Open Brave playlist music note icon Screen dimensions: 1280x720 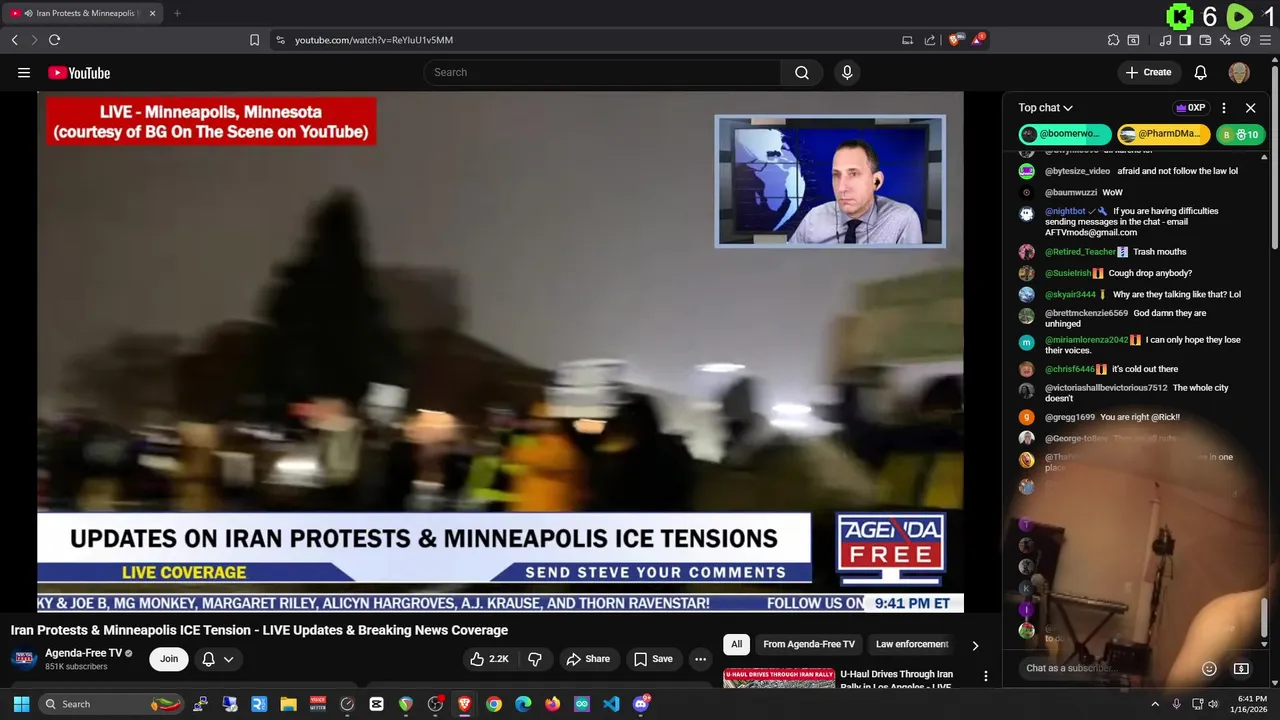[x=1165, y=40]
